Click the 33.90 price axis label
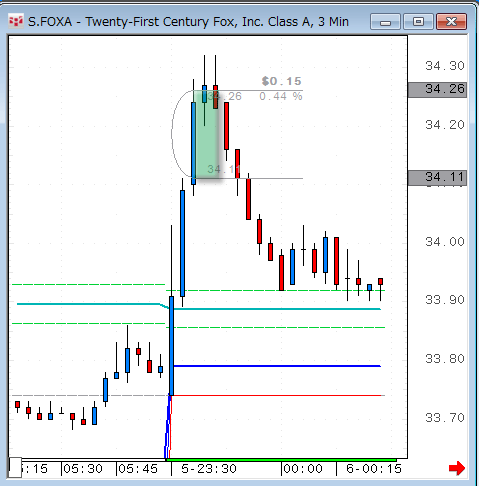The width and height of the screenshot is (479, 486). [x=445, y=300]
